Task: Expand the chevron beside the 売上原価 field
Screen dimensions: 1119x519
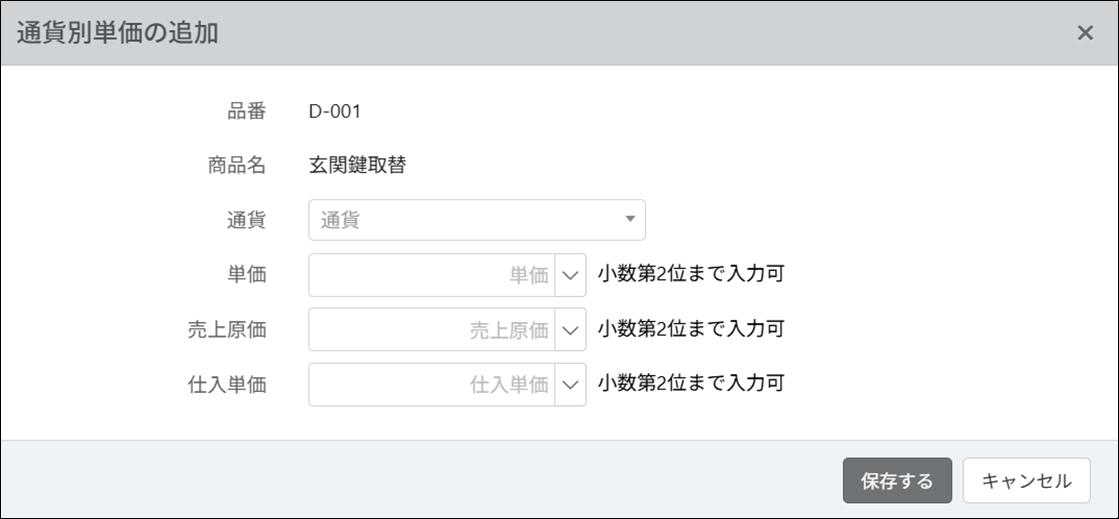Action: pyautogui.click(x=570, y=329)
